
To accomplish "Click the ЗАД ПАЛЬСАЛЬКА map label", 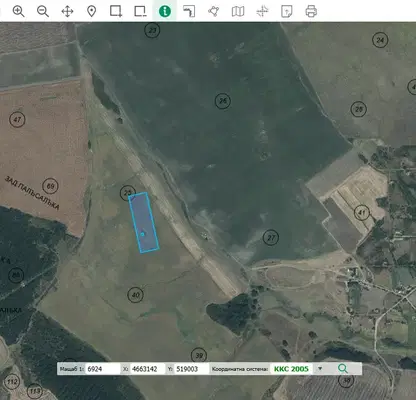I will click(x=32, y=193).
